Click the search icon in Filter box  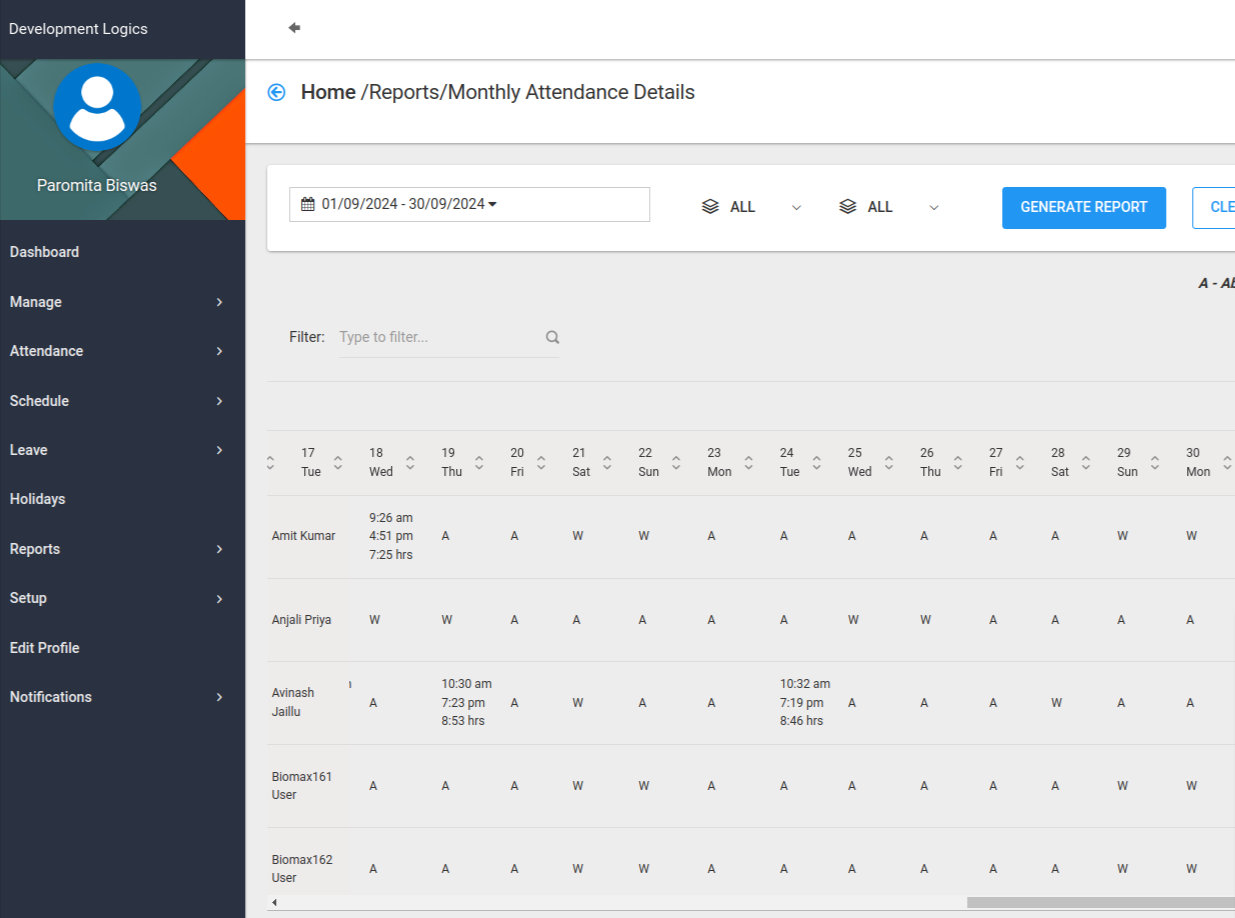click(552, 337)
